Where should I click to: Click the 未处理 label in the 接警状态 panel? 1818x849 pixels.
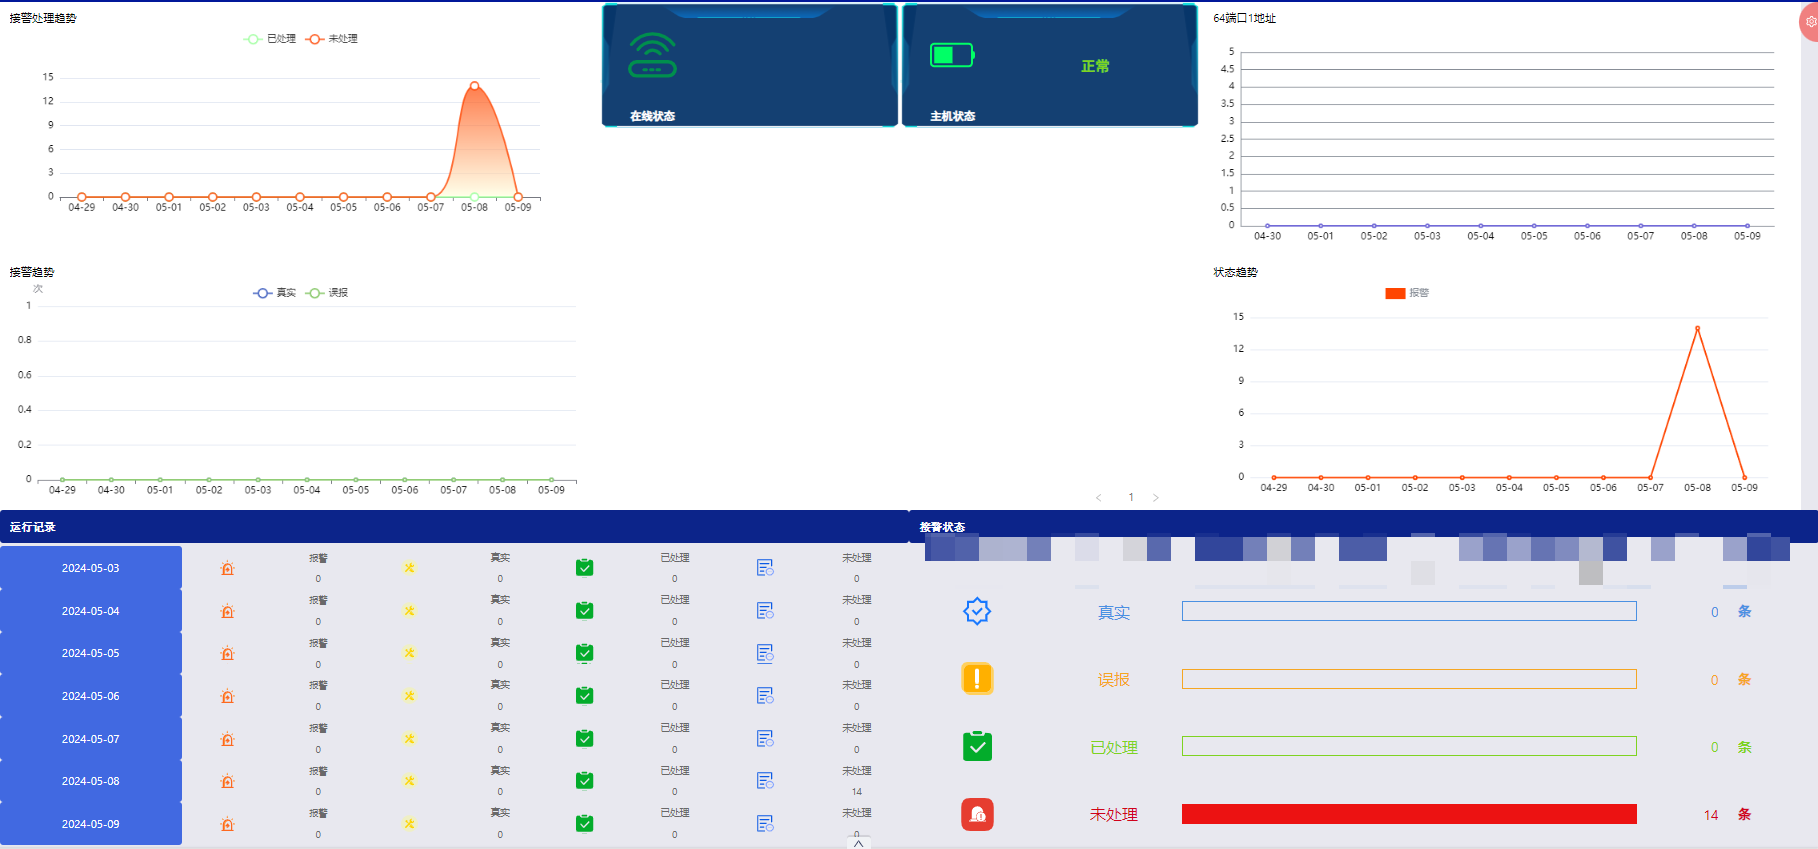[x=1114, y=814]
